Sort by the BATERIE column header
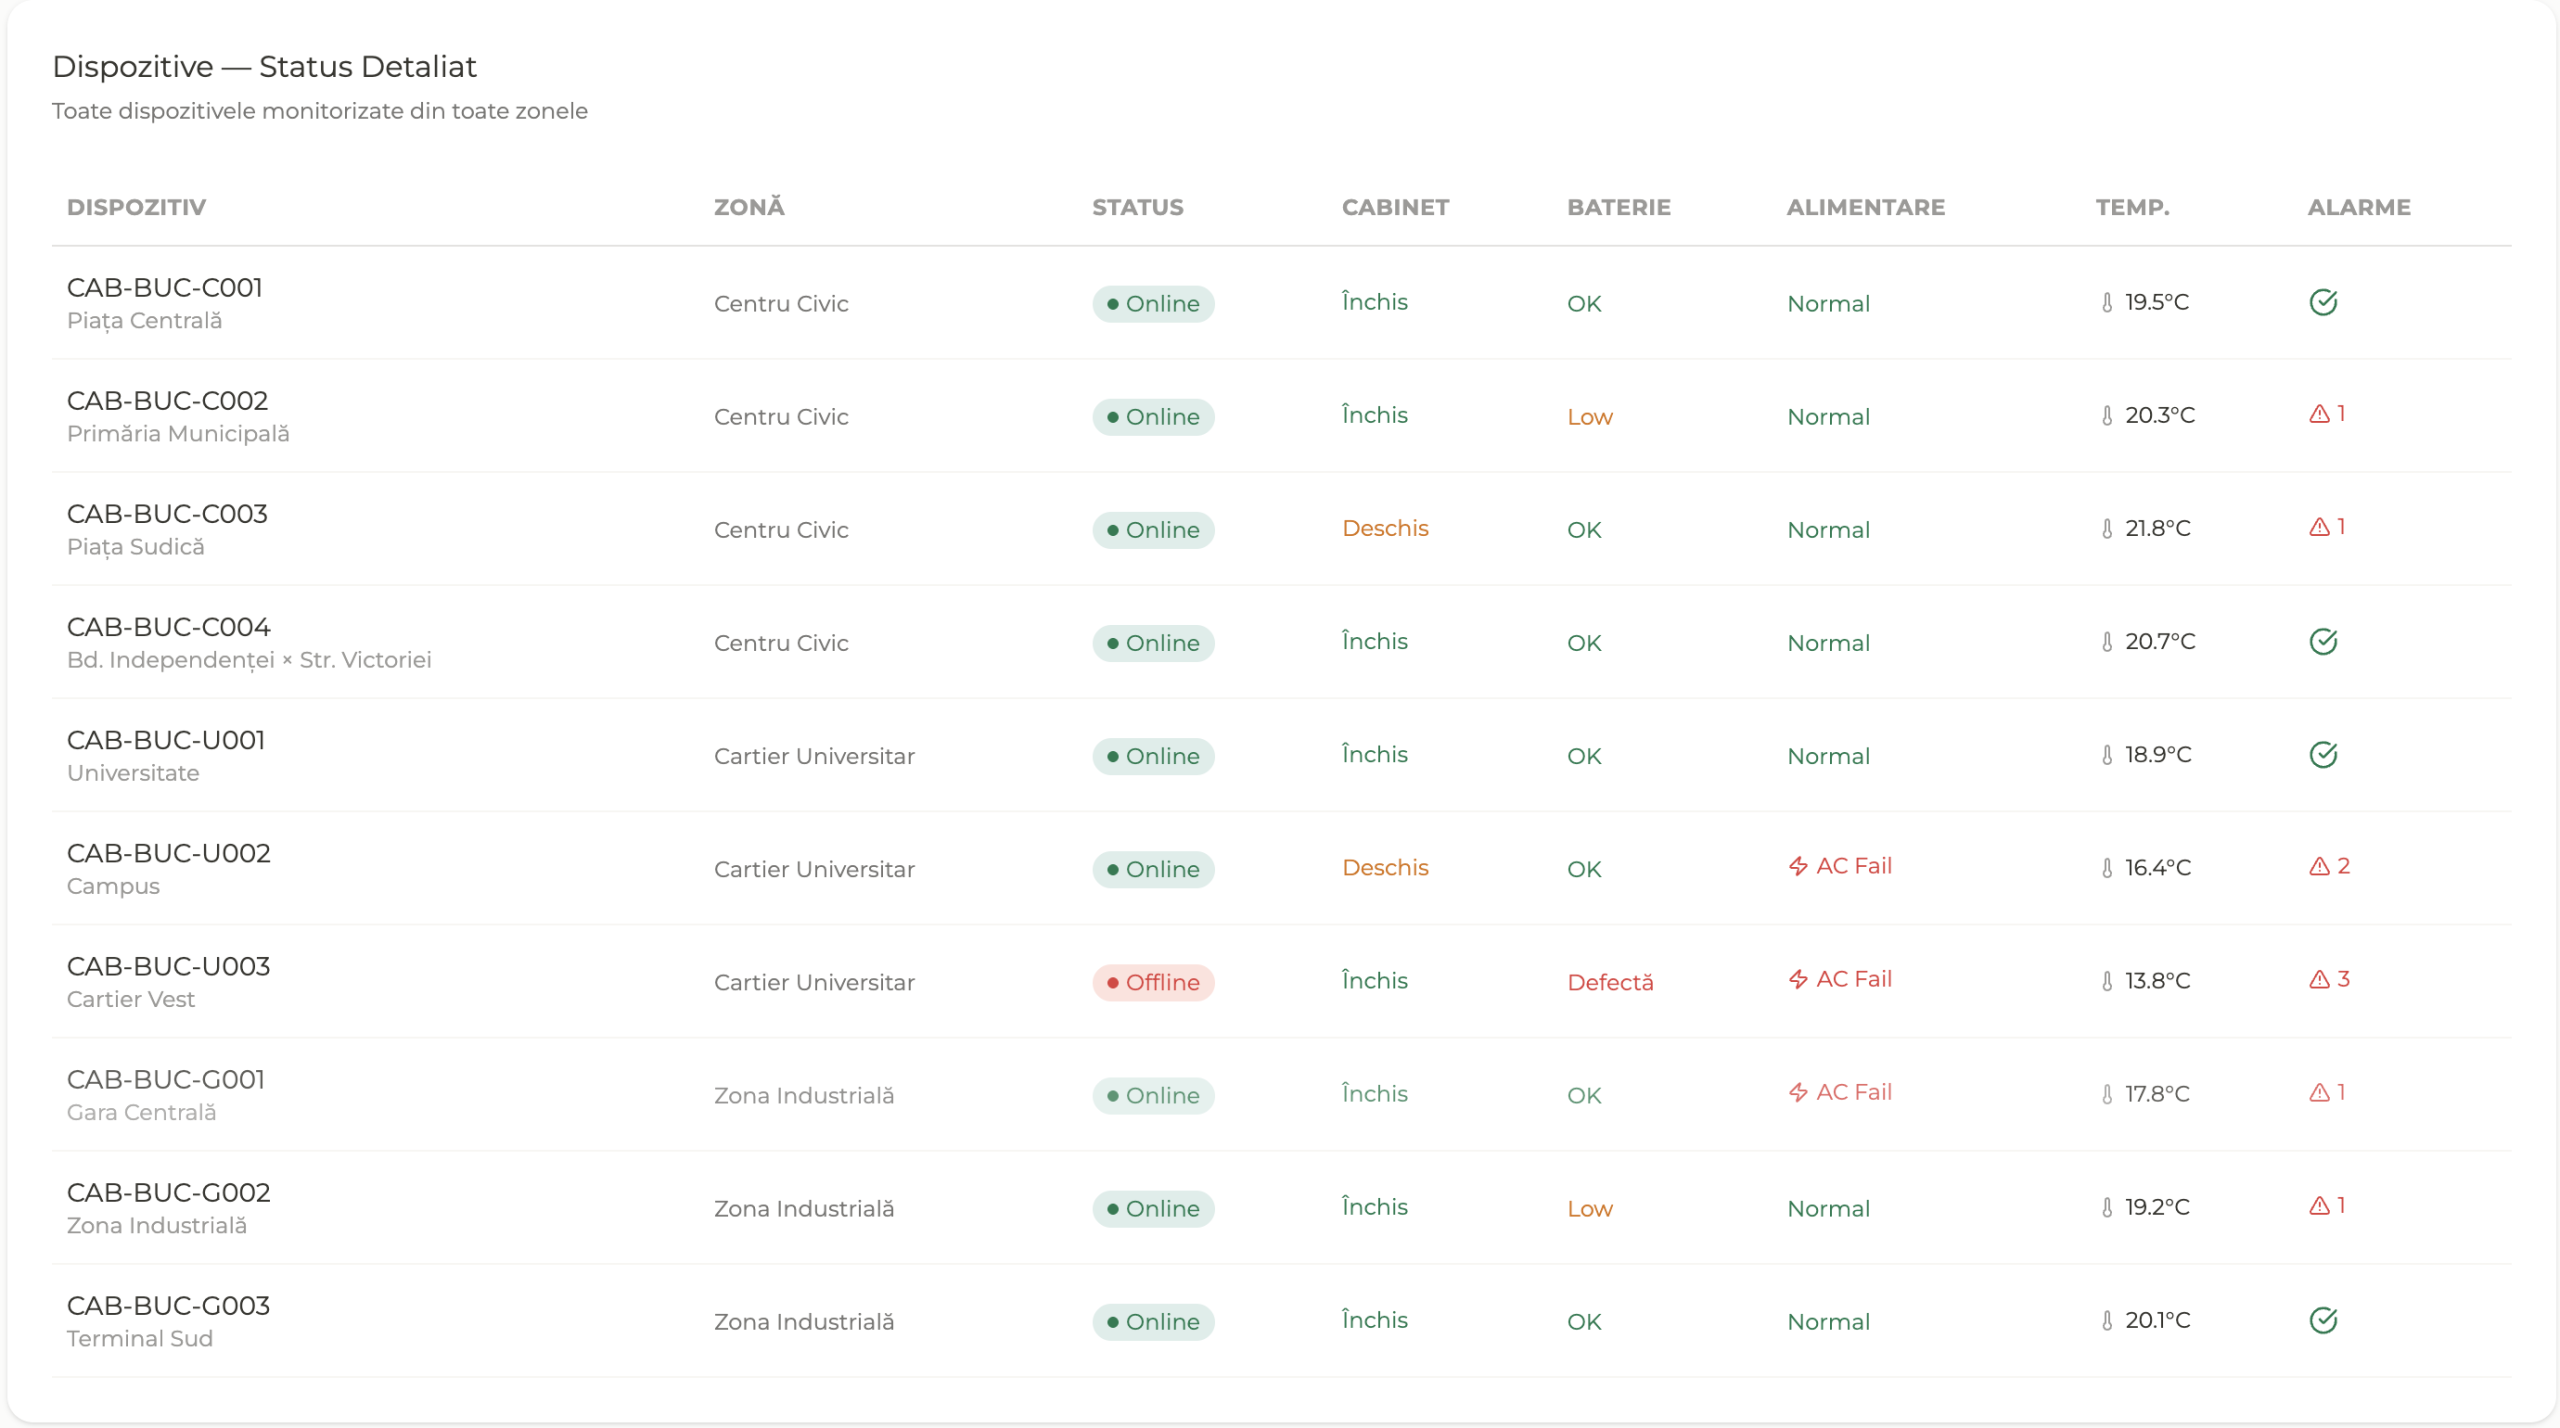 tap(1618, 207)
